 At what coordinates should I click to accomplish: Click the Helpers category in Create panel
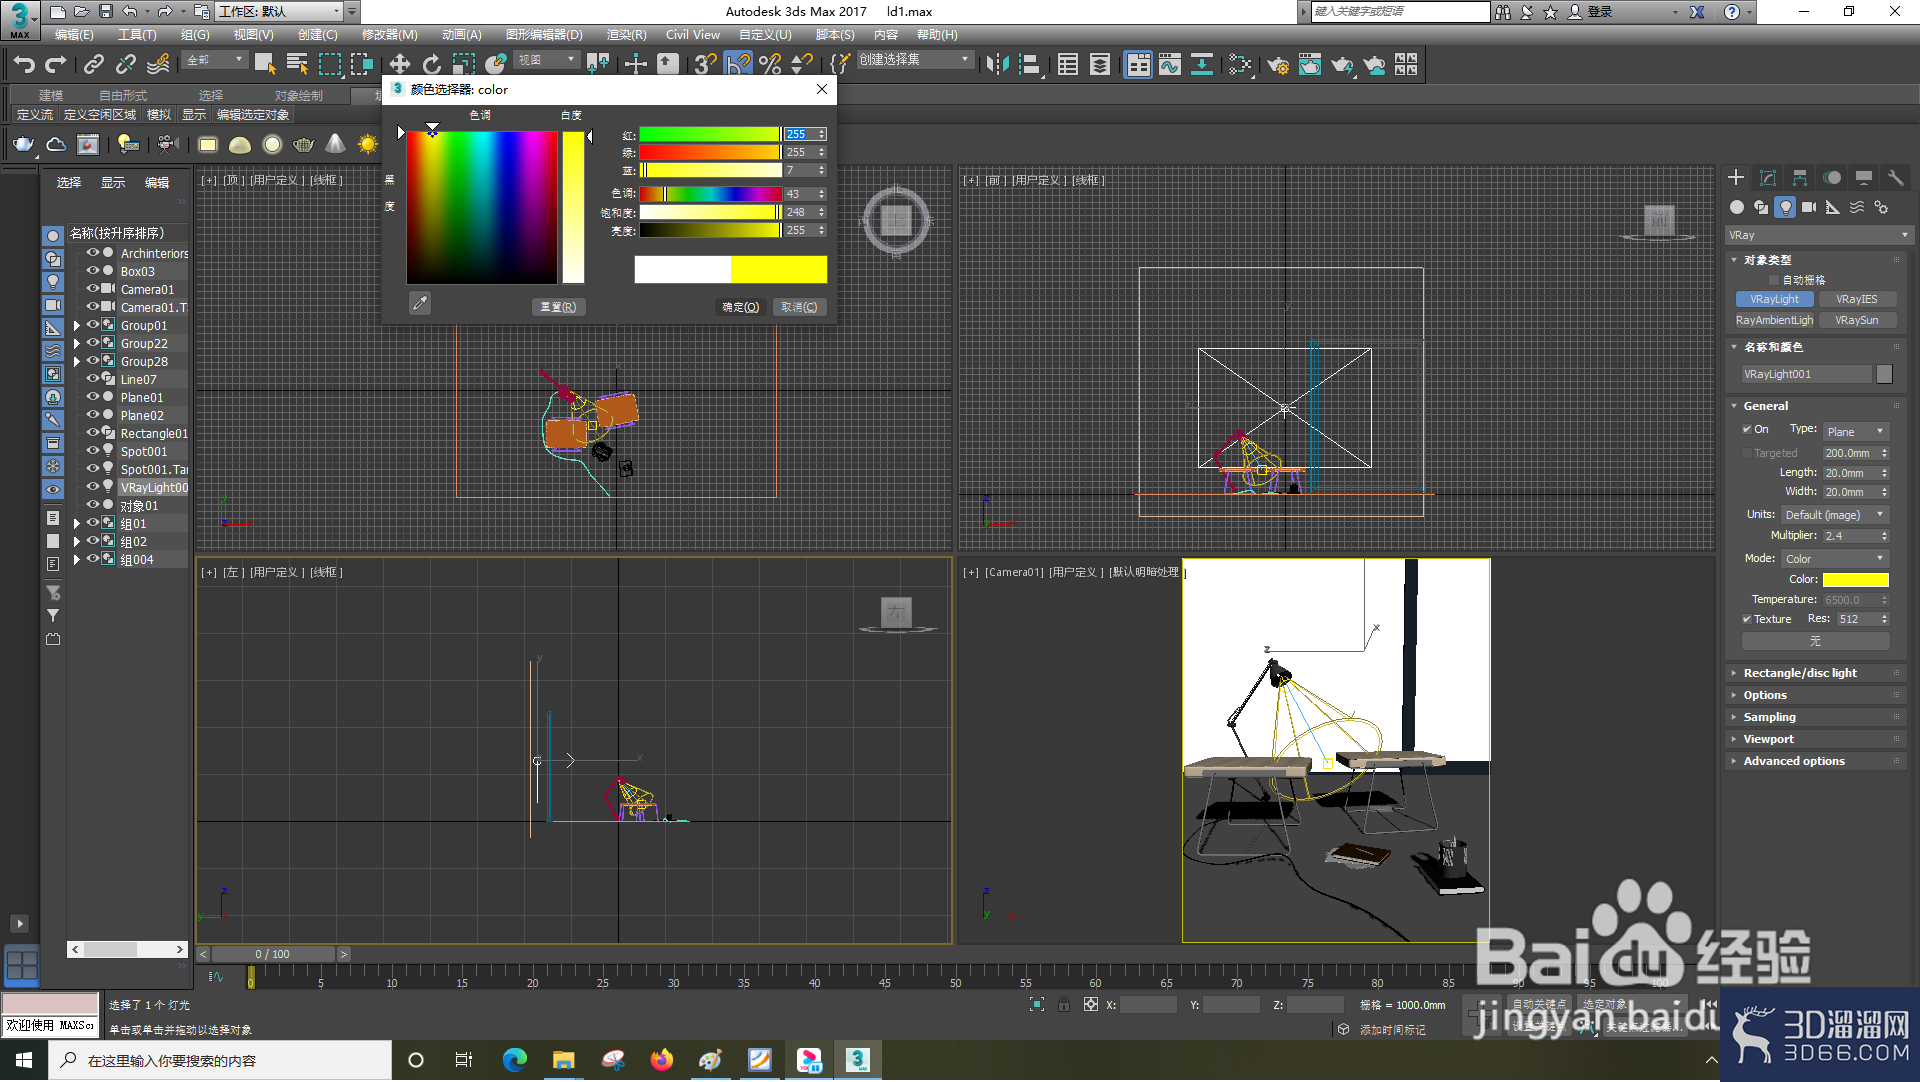[x=1833, y=207]
